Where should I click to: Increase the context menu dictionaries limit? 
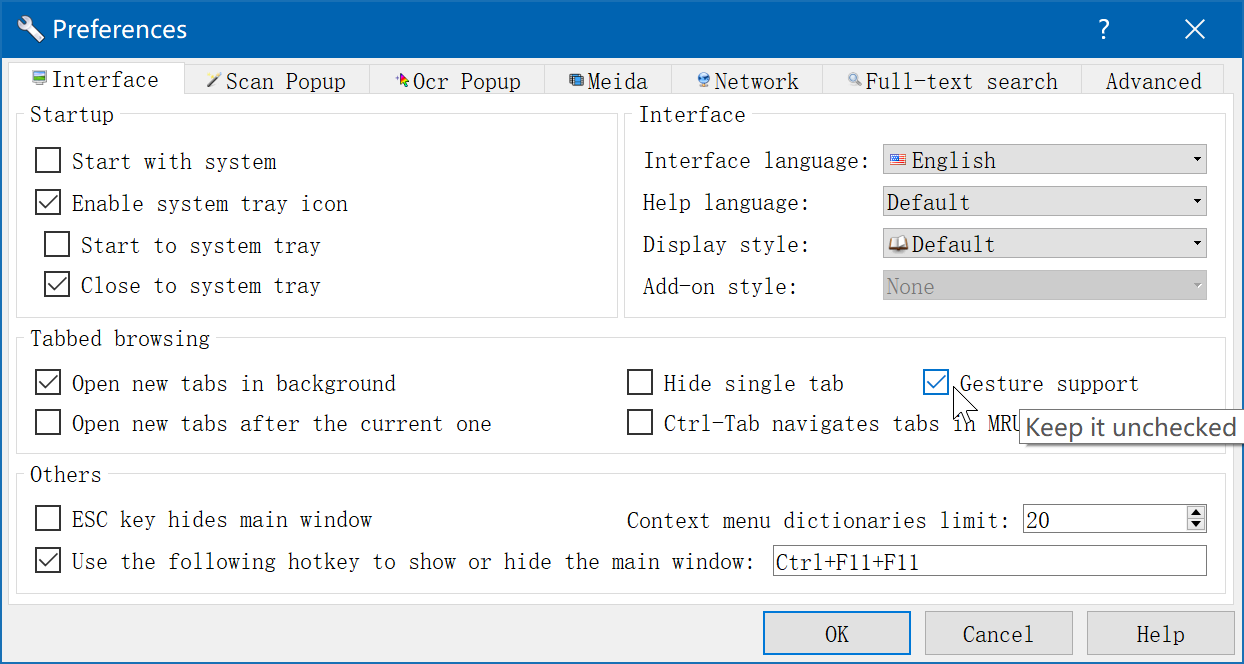(1194, 512)
